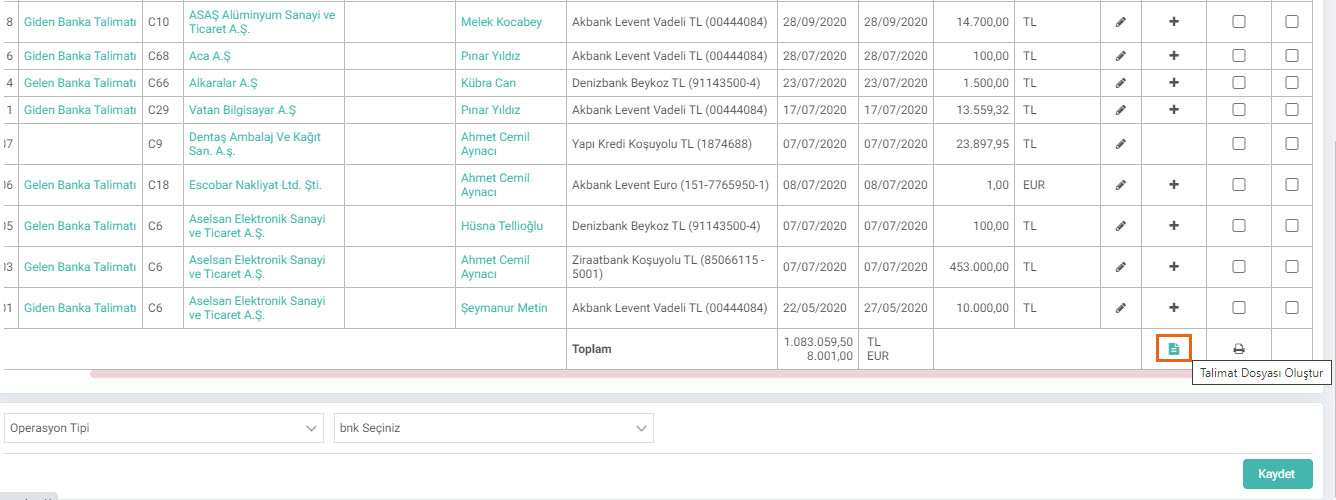
Task: Click the printer icon in the Toplam row
Action: click(x=1239, y=349)
